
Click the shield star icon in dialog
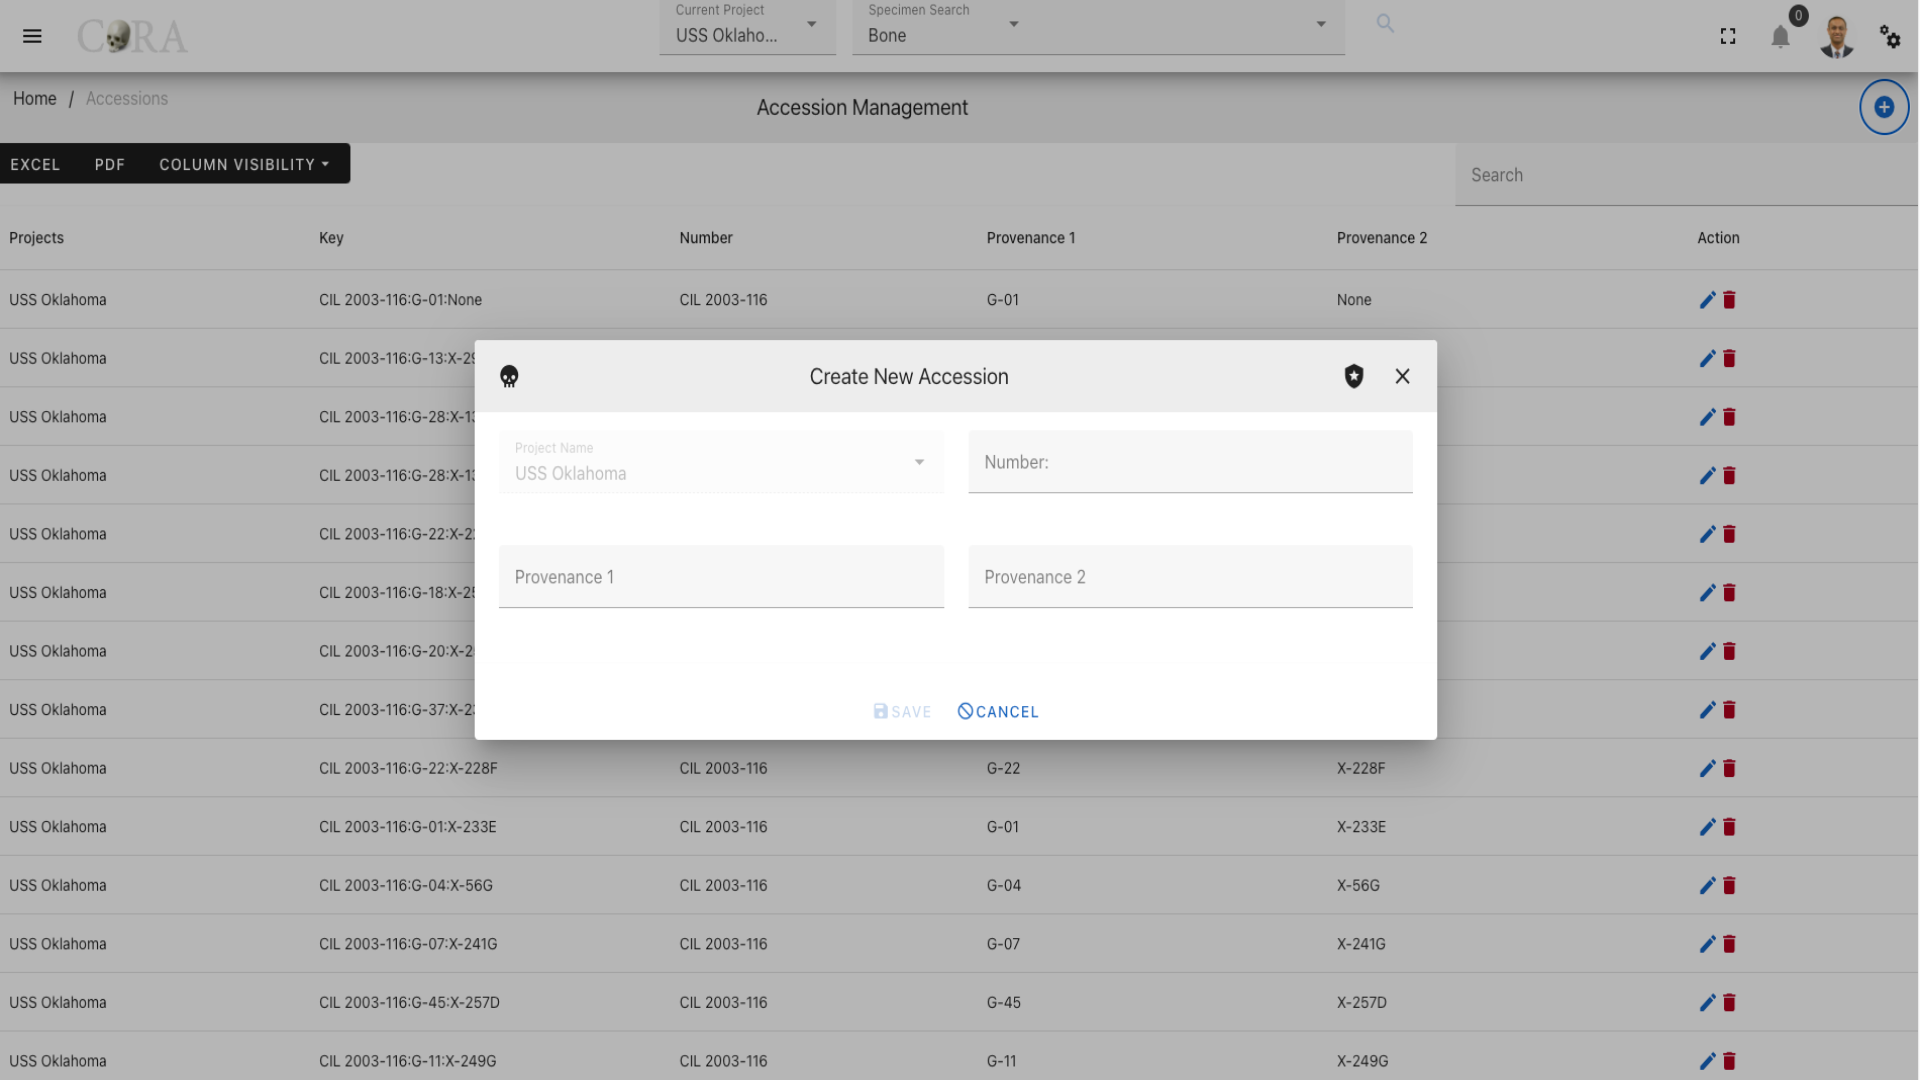pos(1354,376)
